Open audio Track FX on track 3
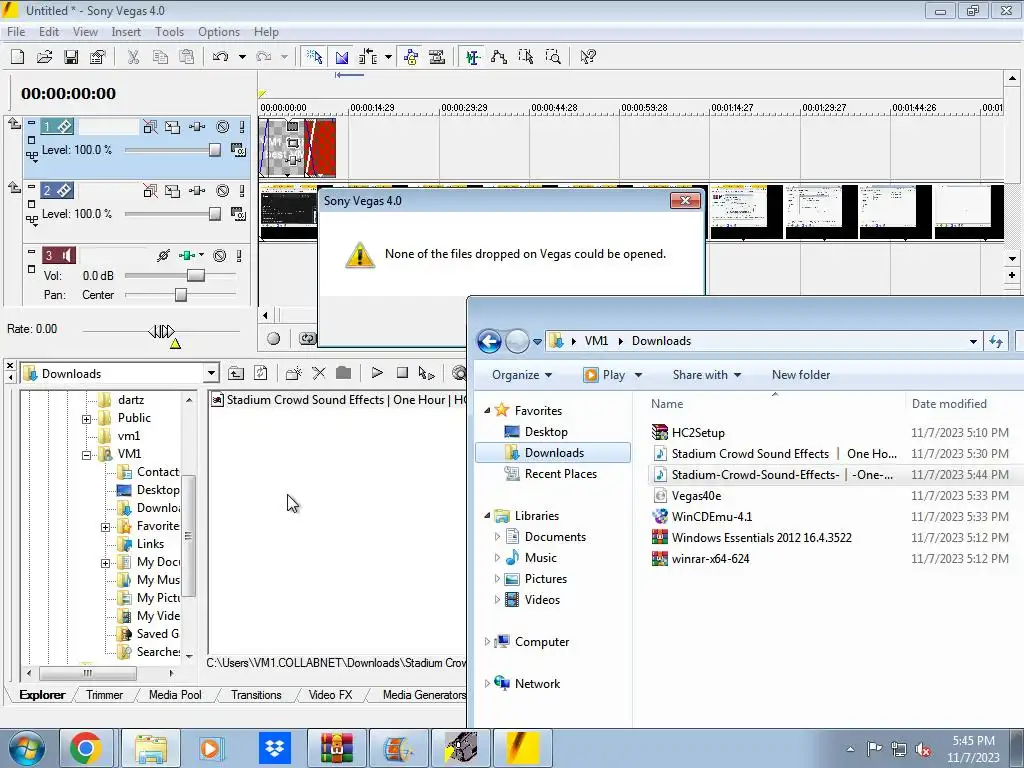The width and height of the screenshot is (1024, 768). tap(187, 255)
